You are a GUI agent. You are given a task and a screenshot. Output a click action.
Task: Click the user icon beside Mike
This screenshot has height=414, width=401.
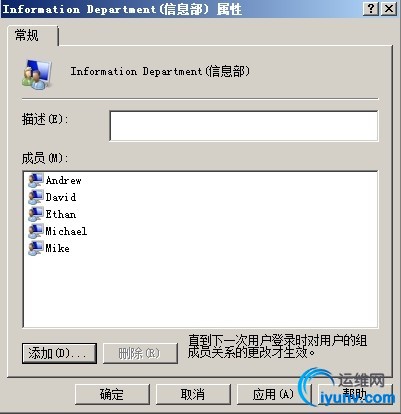(36, 248)
